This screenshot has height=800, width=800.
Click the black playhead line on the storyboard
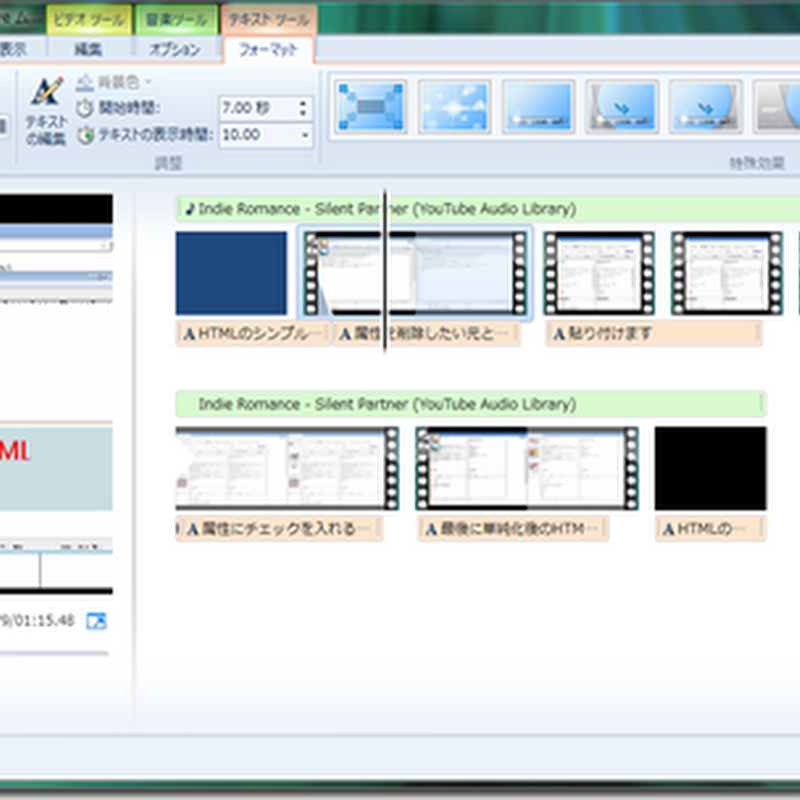tap(385, 270)
